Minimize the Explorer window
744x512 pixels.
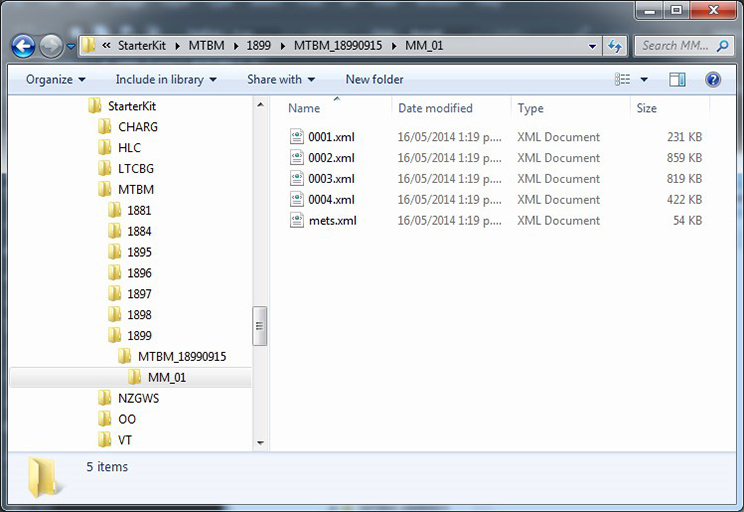650,10
